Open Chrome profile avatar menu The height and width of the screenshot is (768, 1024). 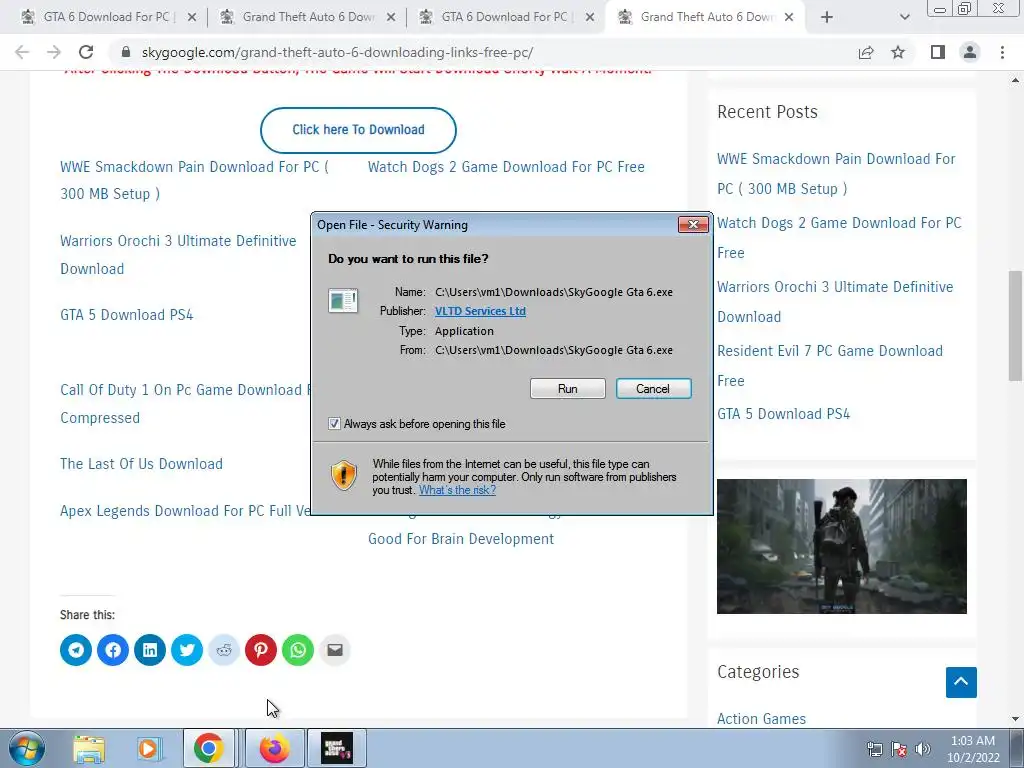[970, 52]
